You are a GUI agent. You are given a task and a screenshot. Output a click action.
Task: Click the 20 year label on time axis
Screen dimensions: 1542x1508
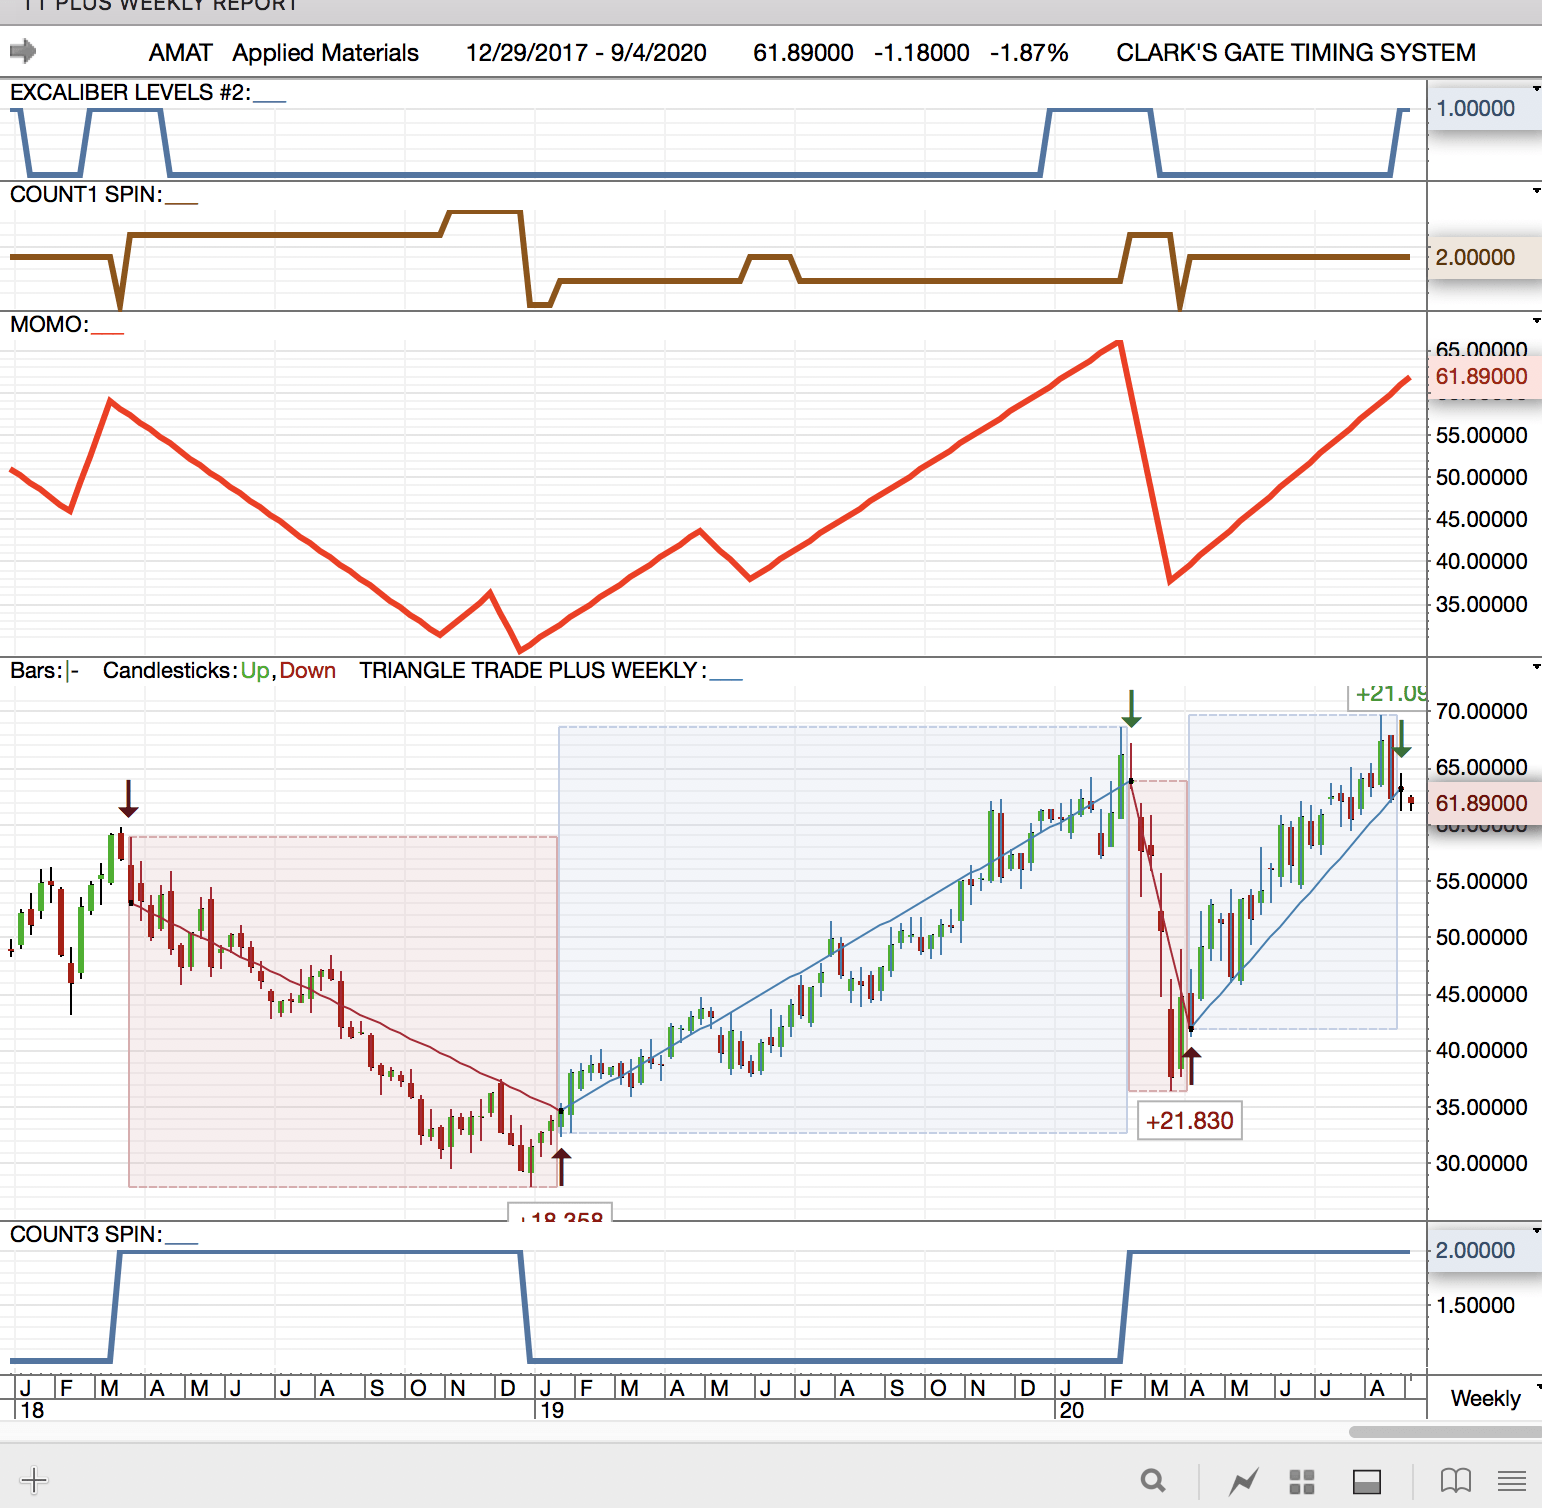pos(1071,1410)
